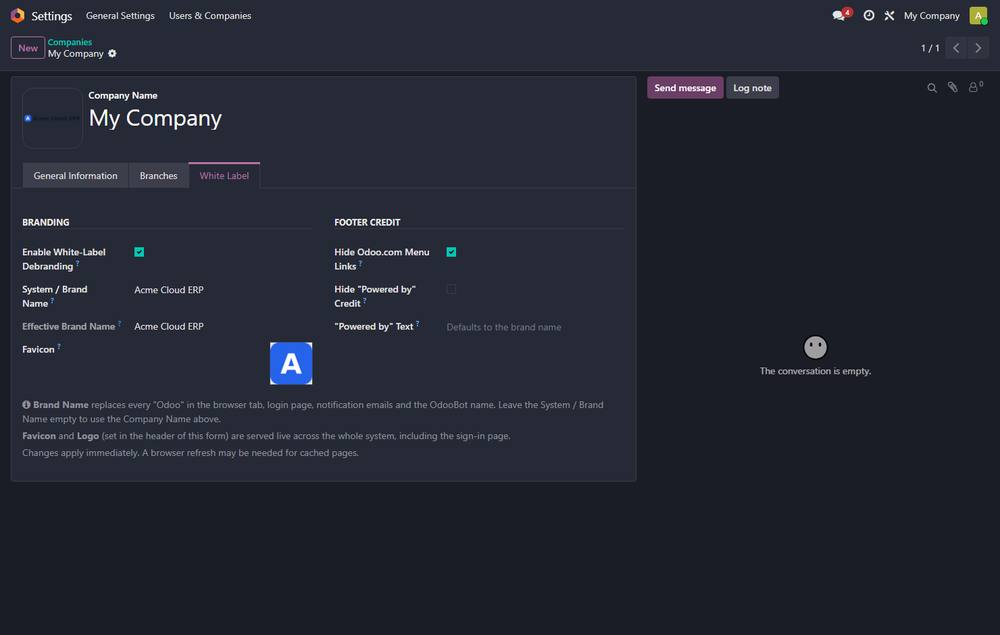Screen dimensions: 1000x635
Task: Open the conversations message icon with badge
Action: tap(841, 15)
